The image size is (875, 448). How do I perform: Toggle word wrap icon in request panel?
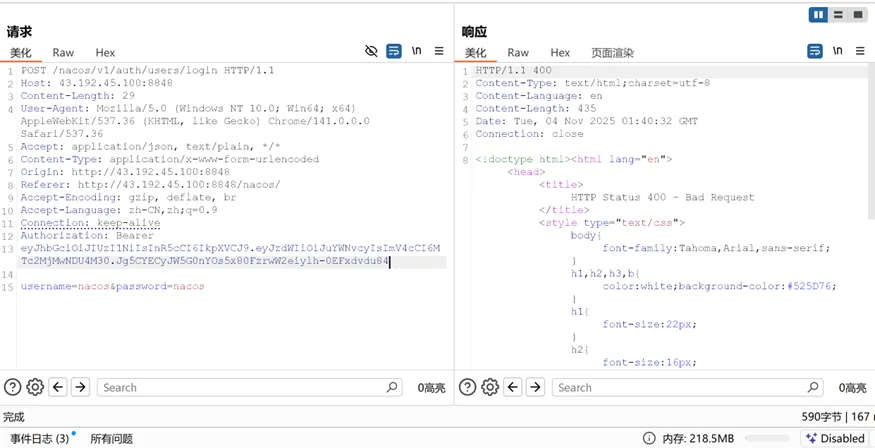[x=394, y=51]
